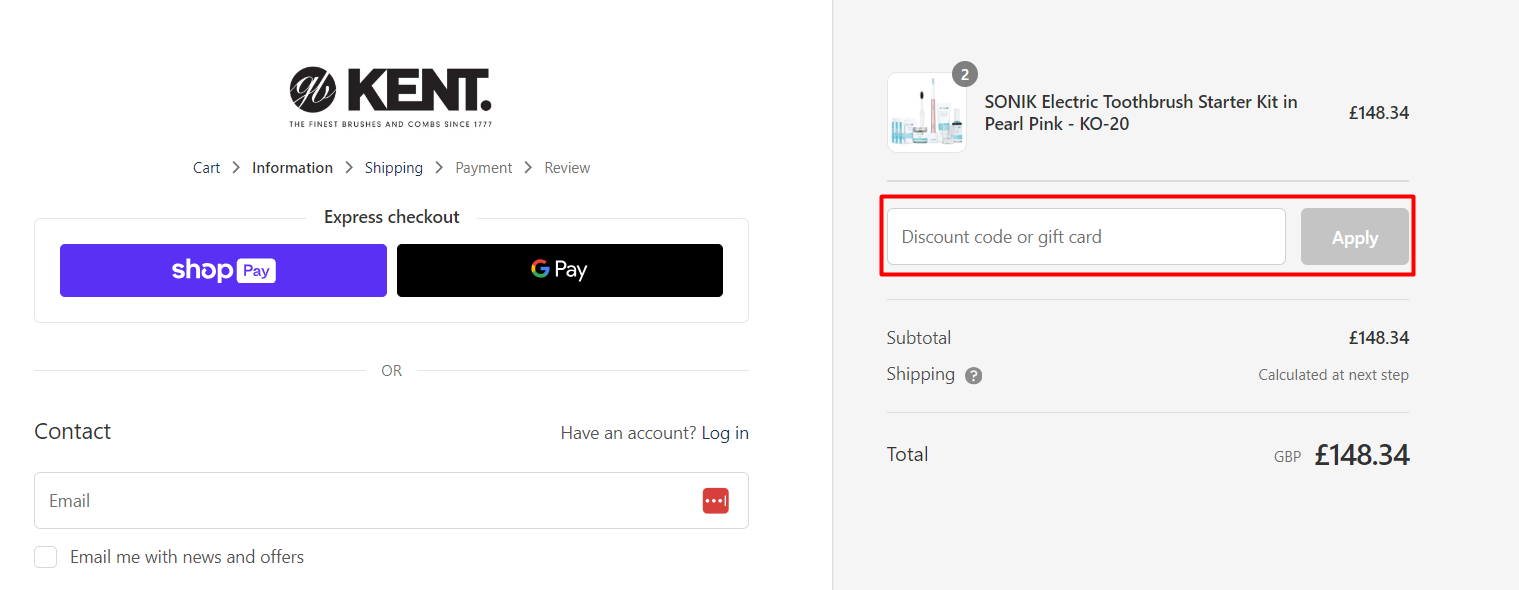Click the GBP total amount £148.34
This screenshot has width=1519, height=590.
coord(1361,456)
